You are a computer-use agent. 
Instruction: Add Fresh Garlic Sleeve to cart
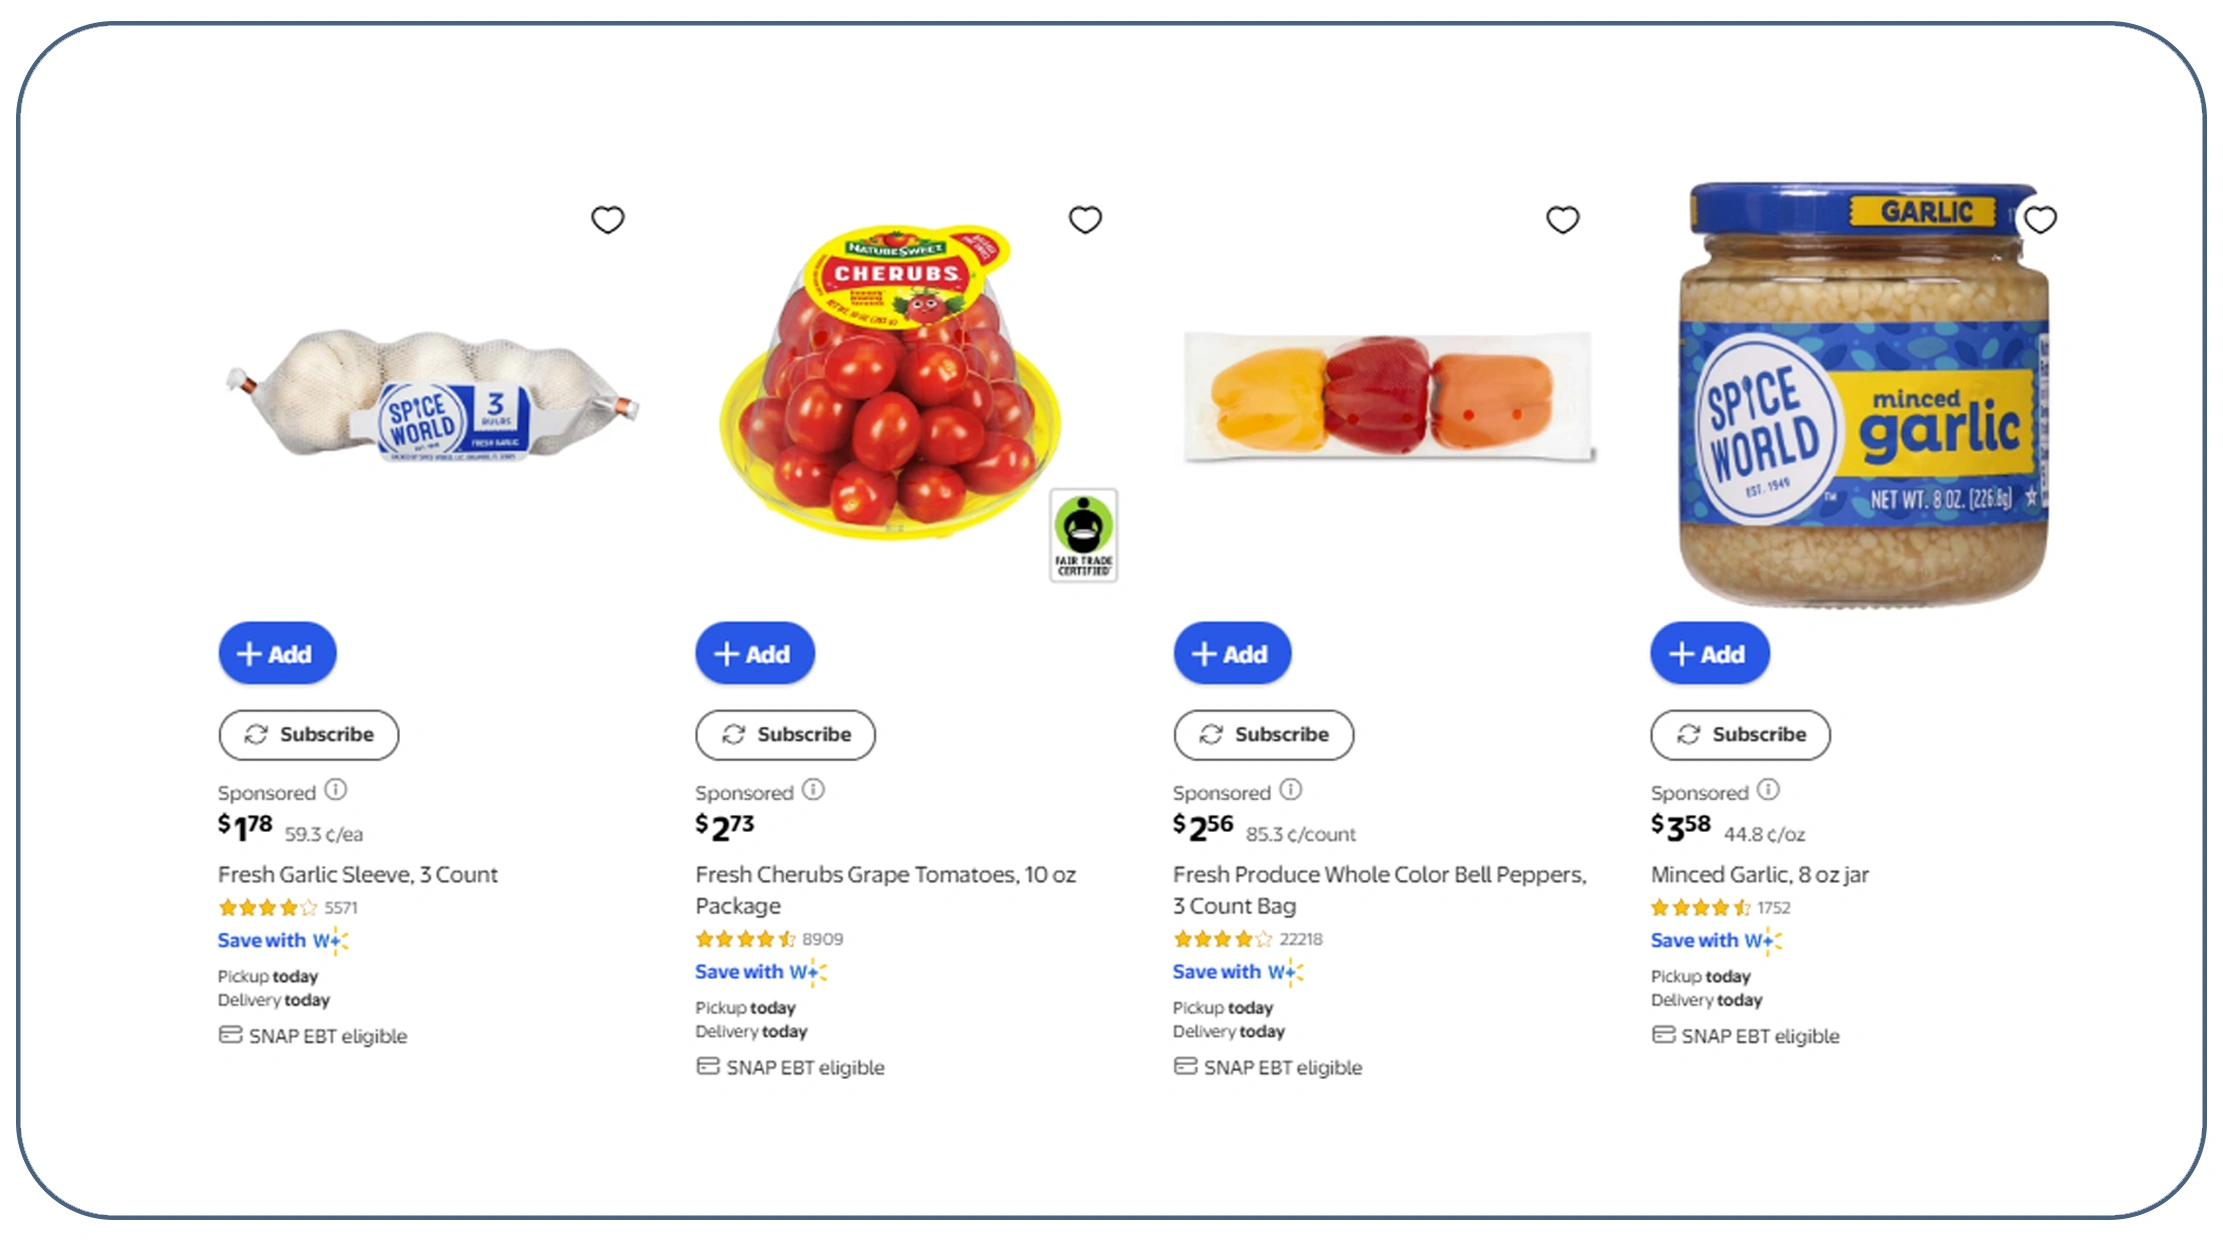click(x=277, y=653)
